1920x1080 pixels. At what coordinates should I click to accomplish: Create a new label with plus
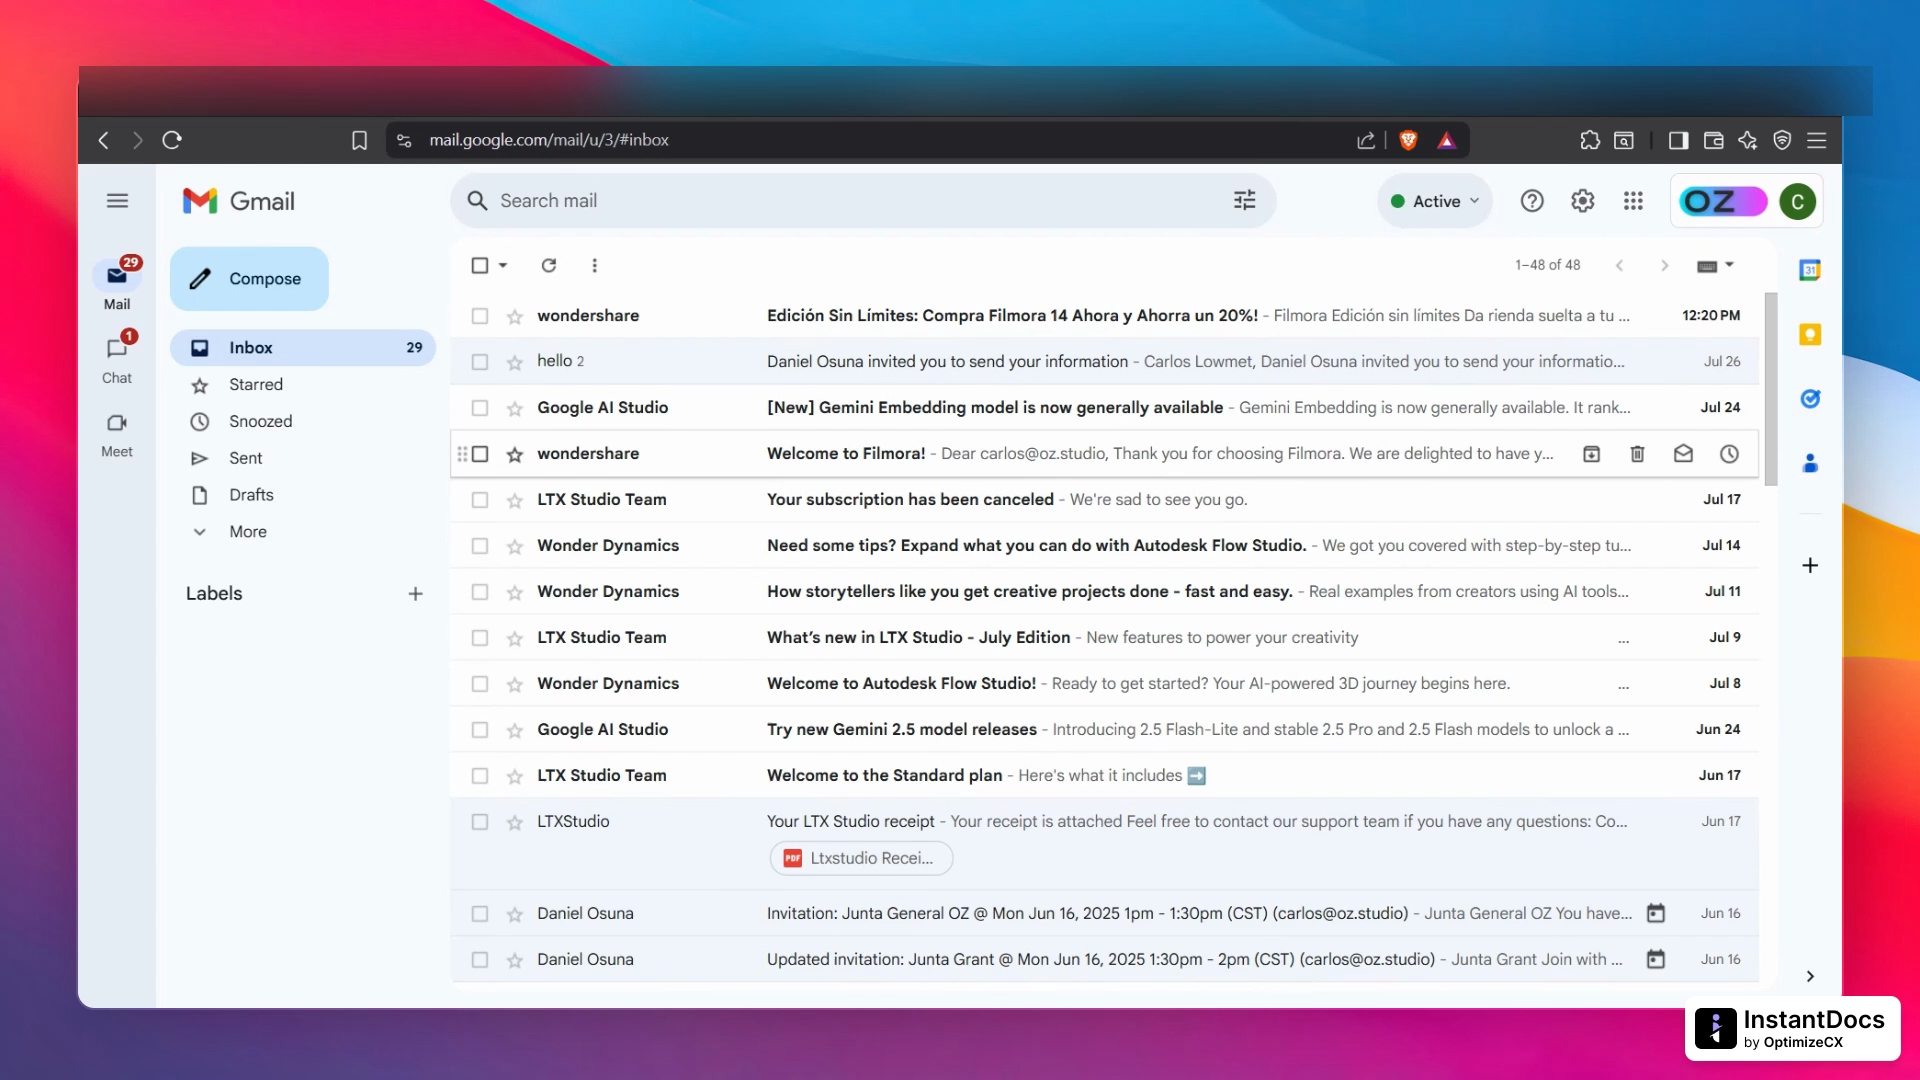coord(416,594)
